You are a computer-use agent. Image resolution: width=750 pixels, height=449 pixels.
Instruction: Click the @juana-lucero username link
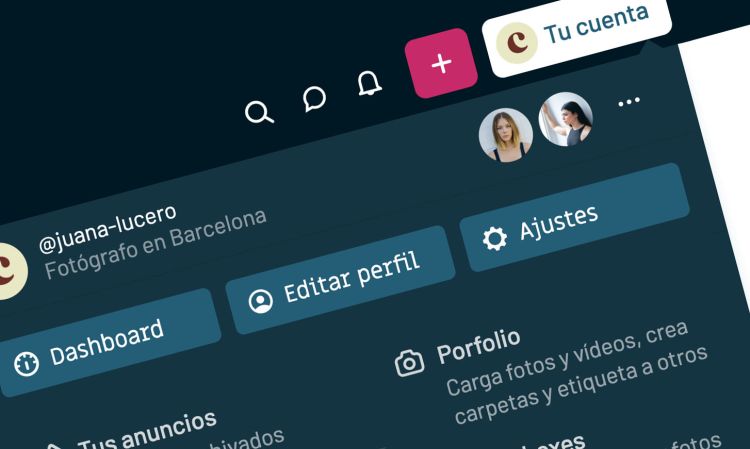(x=108, y=229)
